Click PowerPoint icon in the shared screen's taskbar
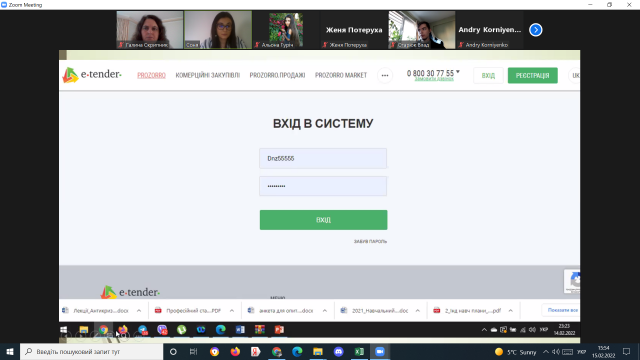The image size is (640, 360). pos(279,329)
